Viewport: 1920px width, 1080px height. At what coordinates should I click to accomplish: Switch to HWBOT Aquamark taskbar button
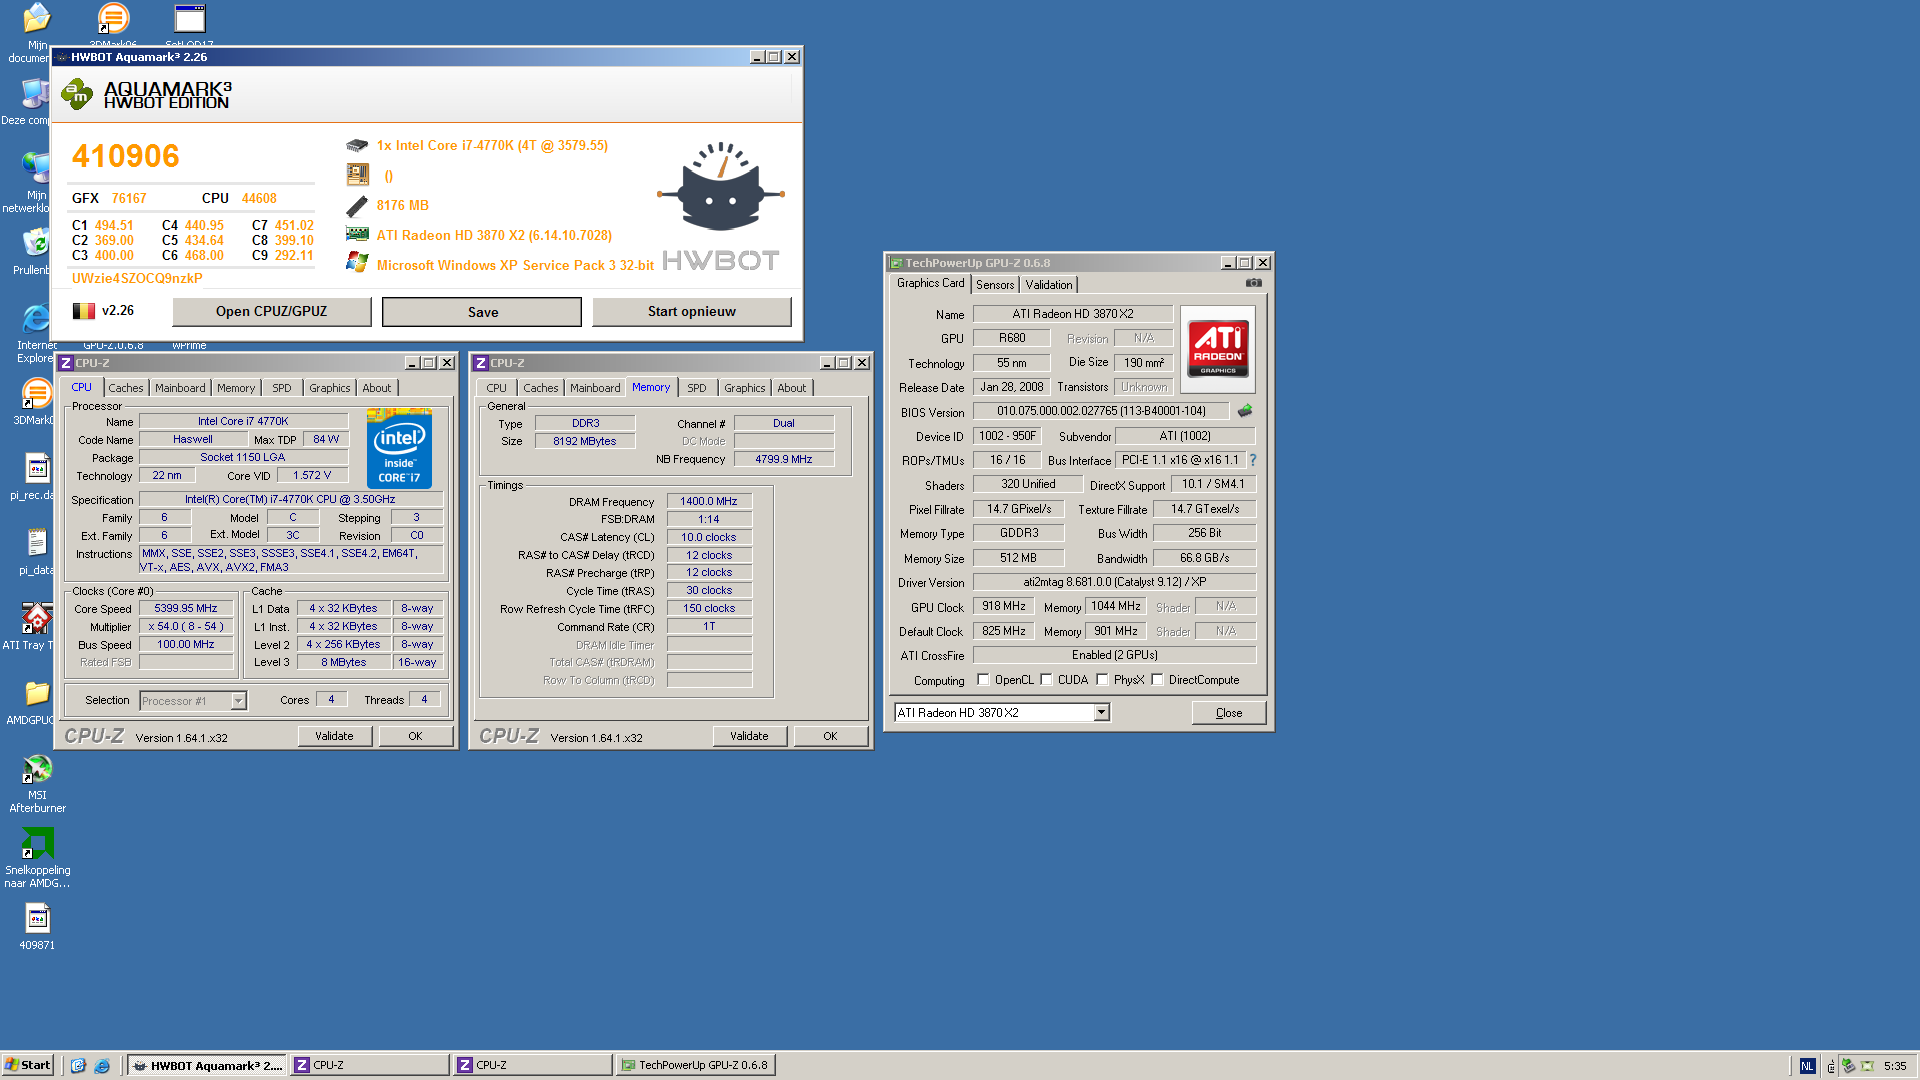coord(208,1066)
